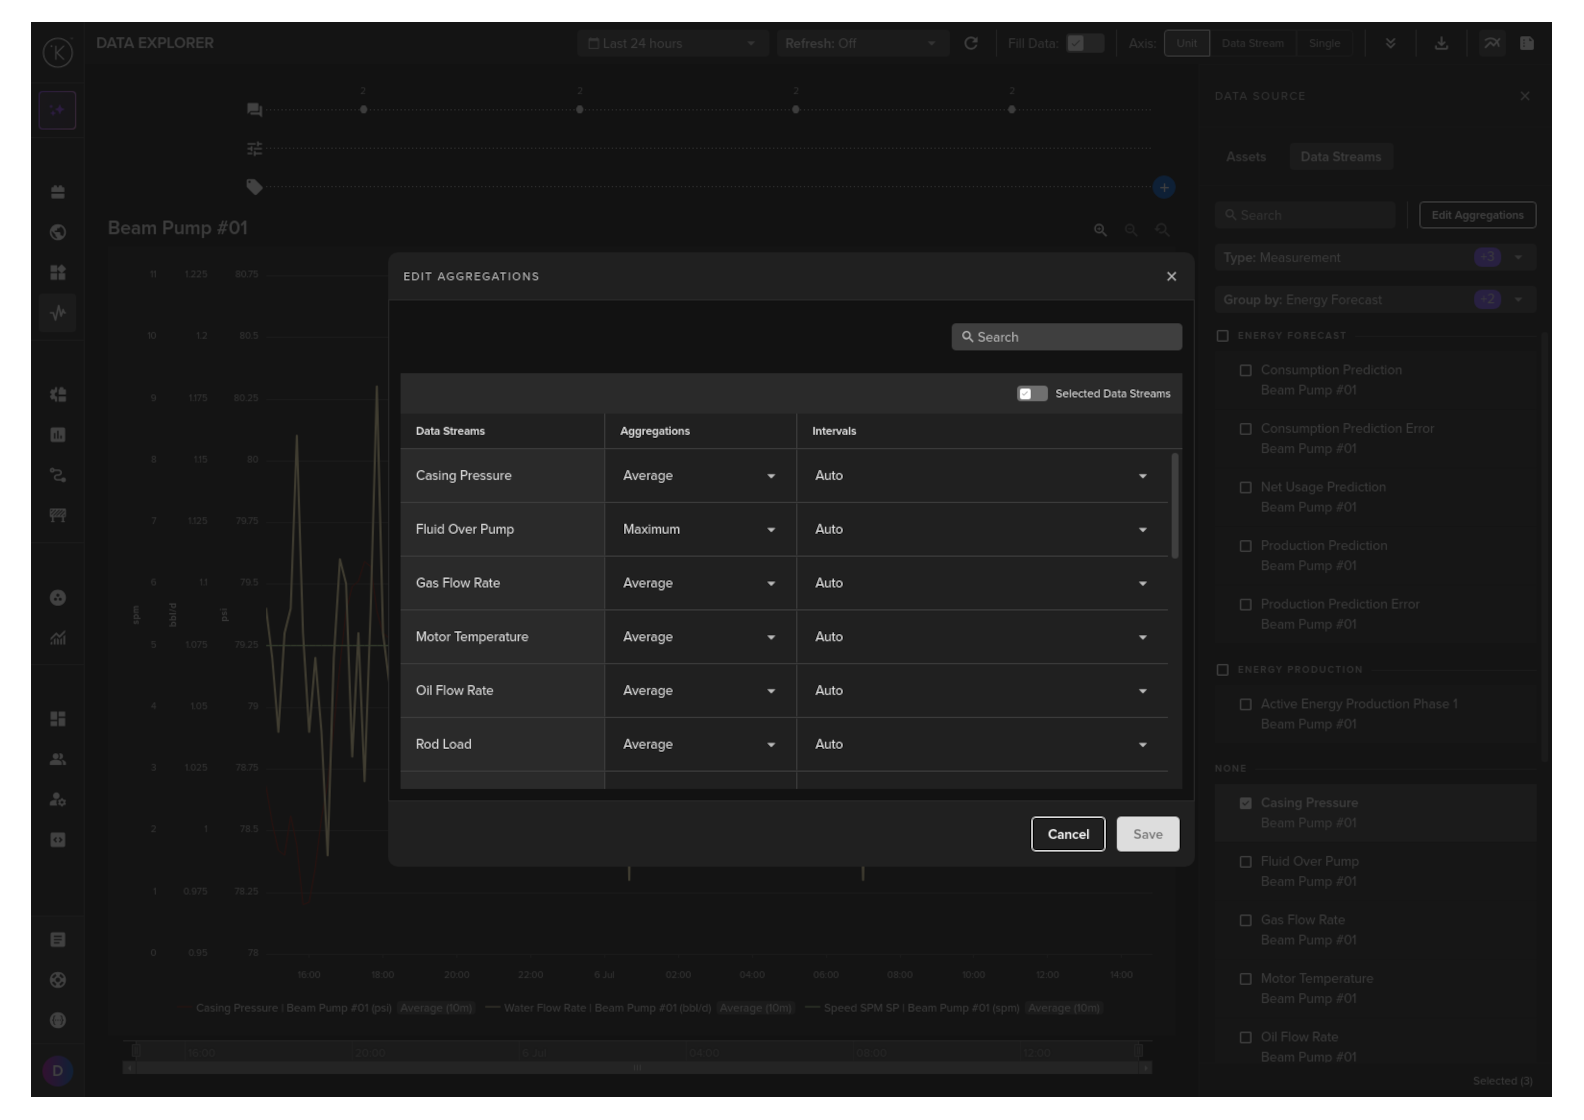This screenshot has height=1120, width=1584.
Task: Click the download icon in toolbar
Action: (x=1441, y=44)
